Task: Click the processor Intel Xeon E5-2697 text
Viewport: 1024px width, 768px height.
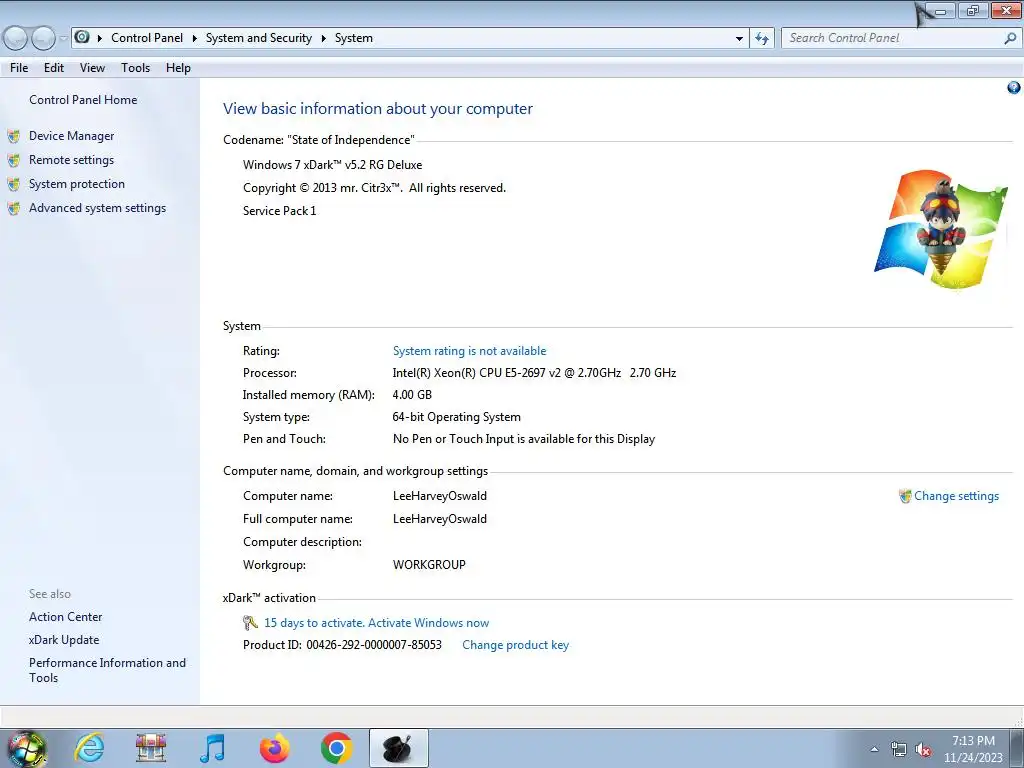Action: [534, 373]
